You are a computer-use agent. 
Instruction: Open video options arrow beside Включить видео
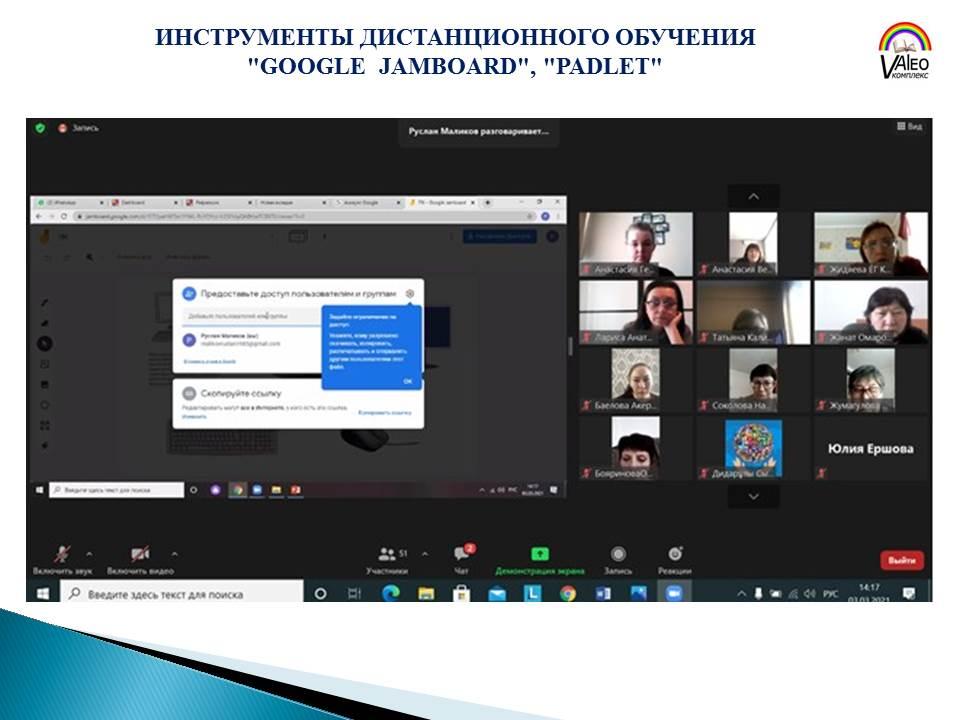174,554
